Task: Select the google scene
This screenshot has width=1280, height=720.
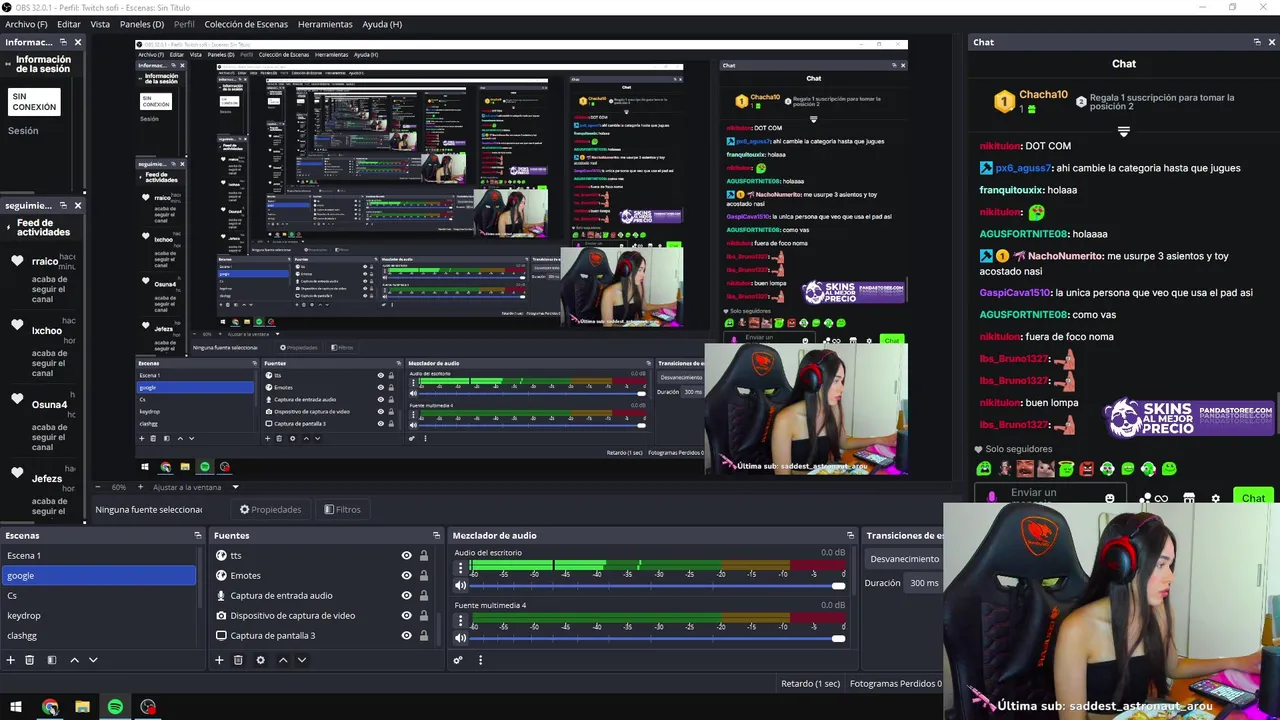Action: tap(99, 575)
